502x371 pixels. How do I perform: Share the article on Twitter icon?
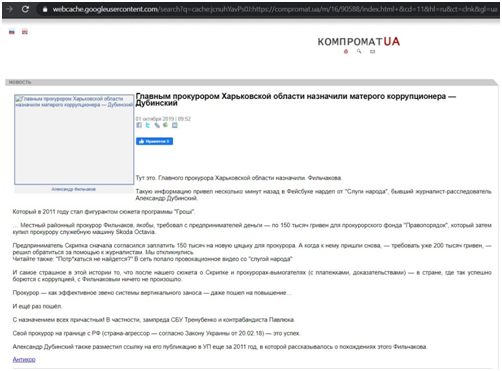click(148, 125)
